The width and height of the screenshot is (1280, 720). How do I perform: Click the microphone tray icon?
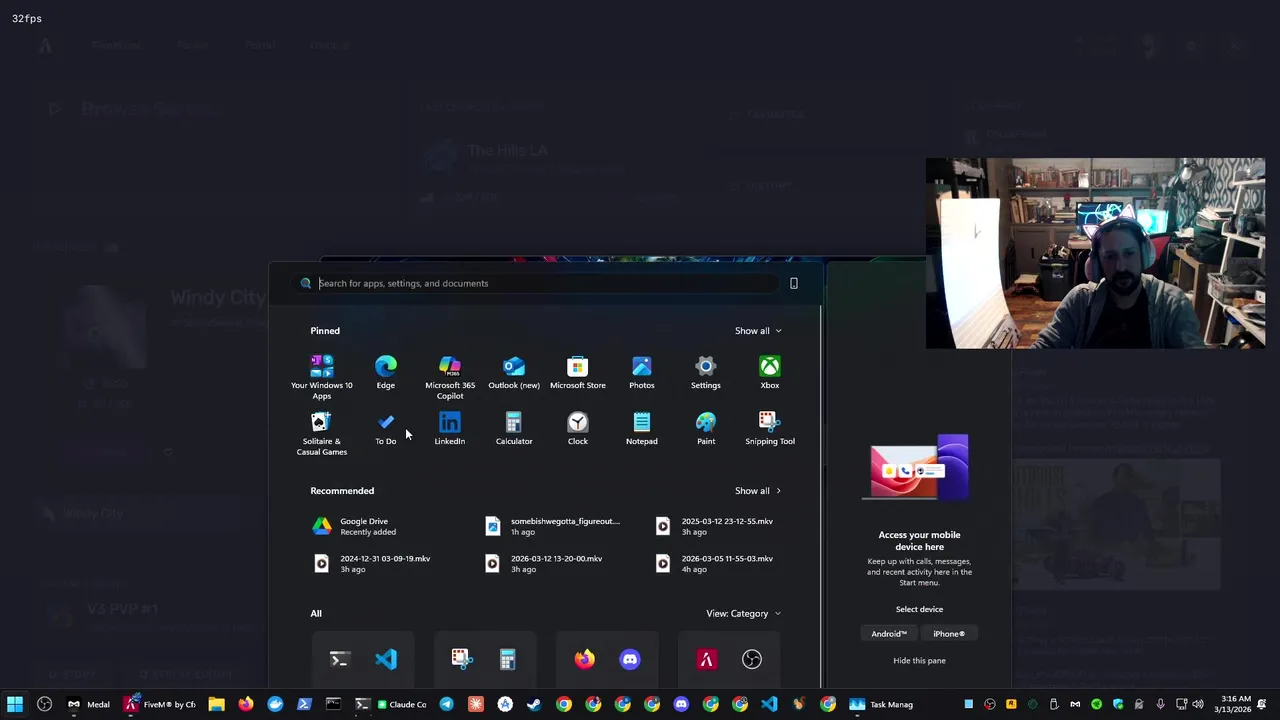1160,704
